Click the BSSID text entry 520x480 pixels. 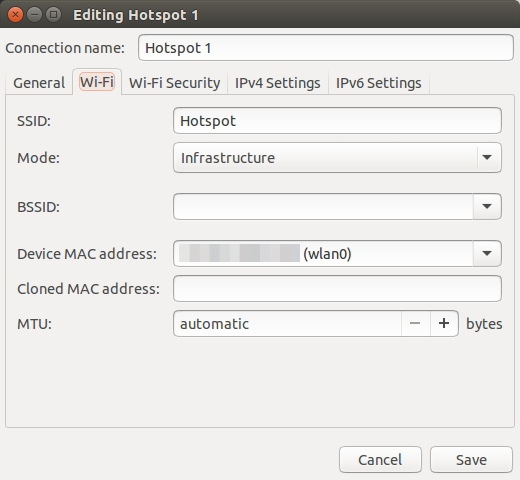pos(323,206)
